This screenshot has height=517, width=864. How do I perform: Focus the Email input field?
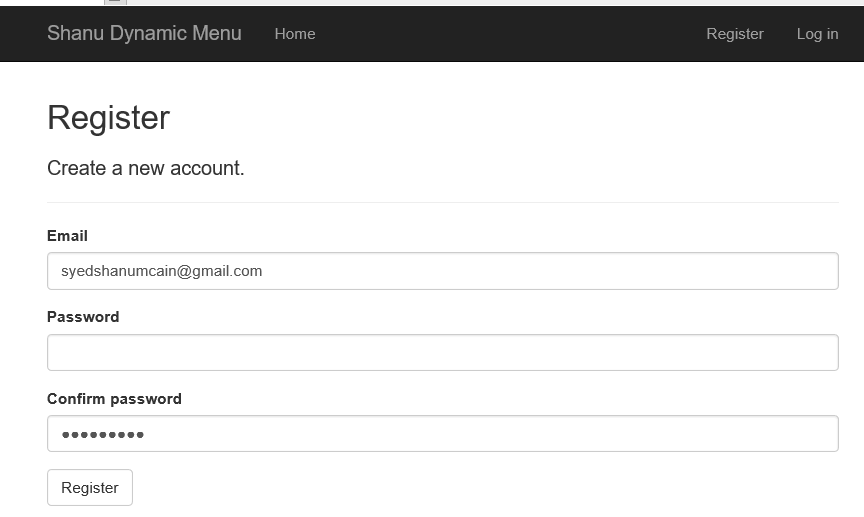coord(443,271)
